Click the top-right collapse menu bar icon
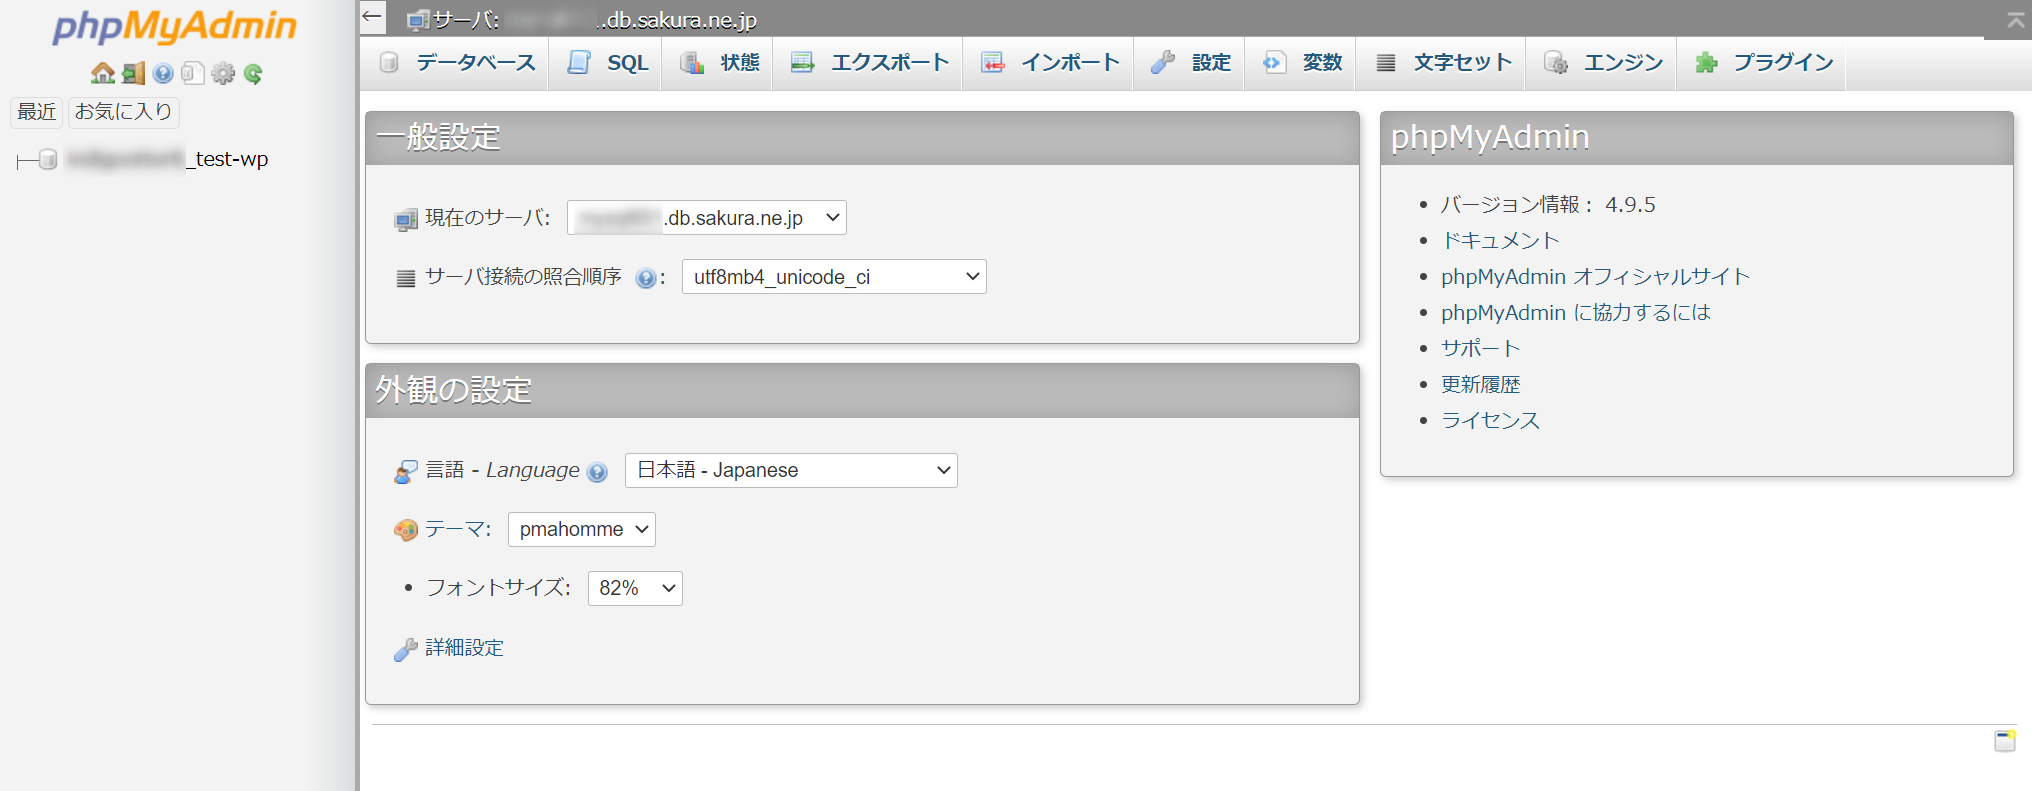This screenshot has height=791, width=2032. point(2016,19)
